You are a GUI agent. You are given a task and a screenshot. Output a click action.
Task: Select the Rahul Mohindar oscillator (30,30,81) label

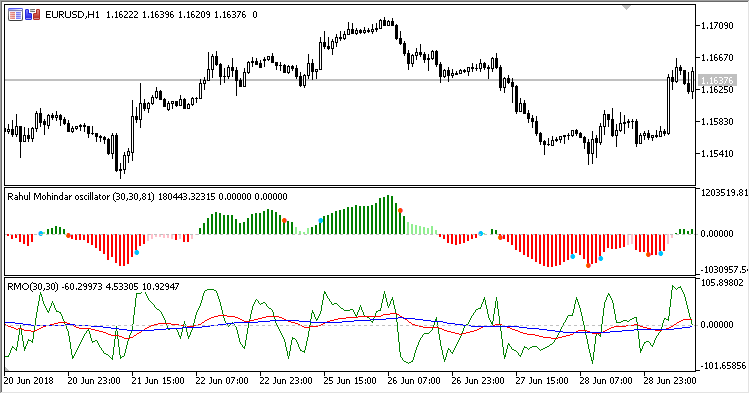(x=81, y=197)
